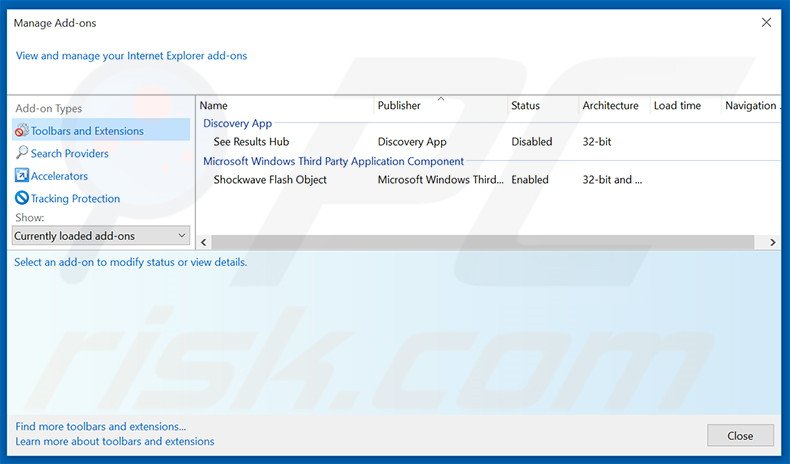Click the Microsoft Windows Third Party Application Component group
Image resolution: width=790 pixels, height=464 pixels.
(333, 161)
